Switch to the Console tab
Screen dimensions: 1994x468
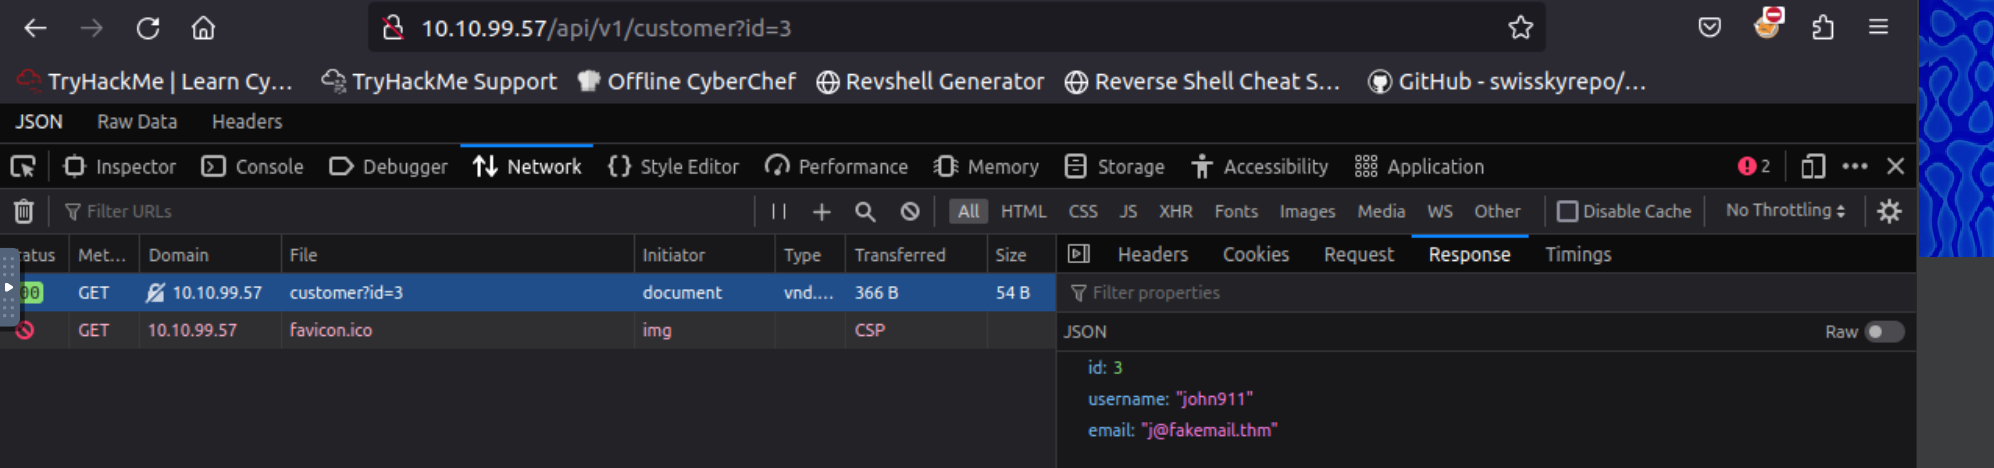click(253, 167)
